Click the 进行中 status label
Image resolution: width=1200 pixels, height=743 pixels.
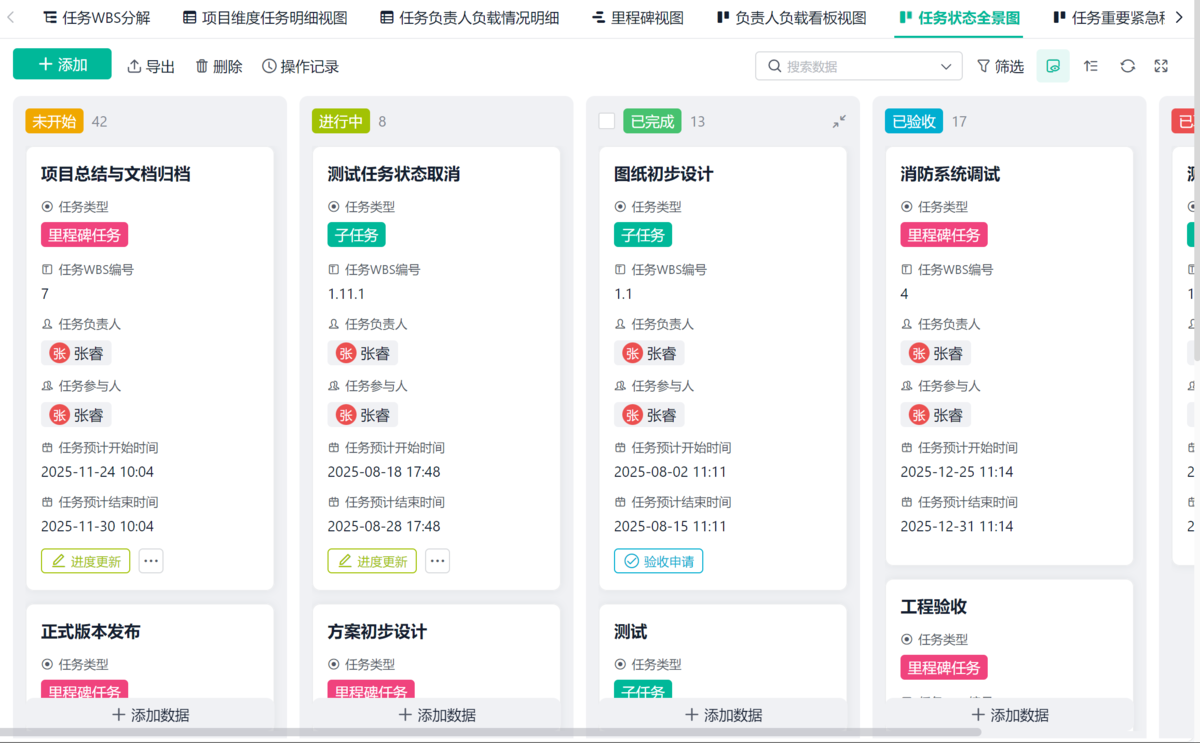coord(341,121)
